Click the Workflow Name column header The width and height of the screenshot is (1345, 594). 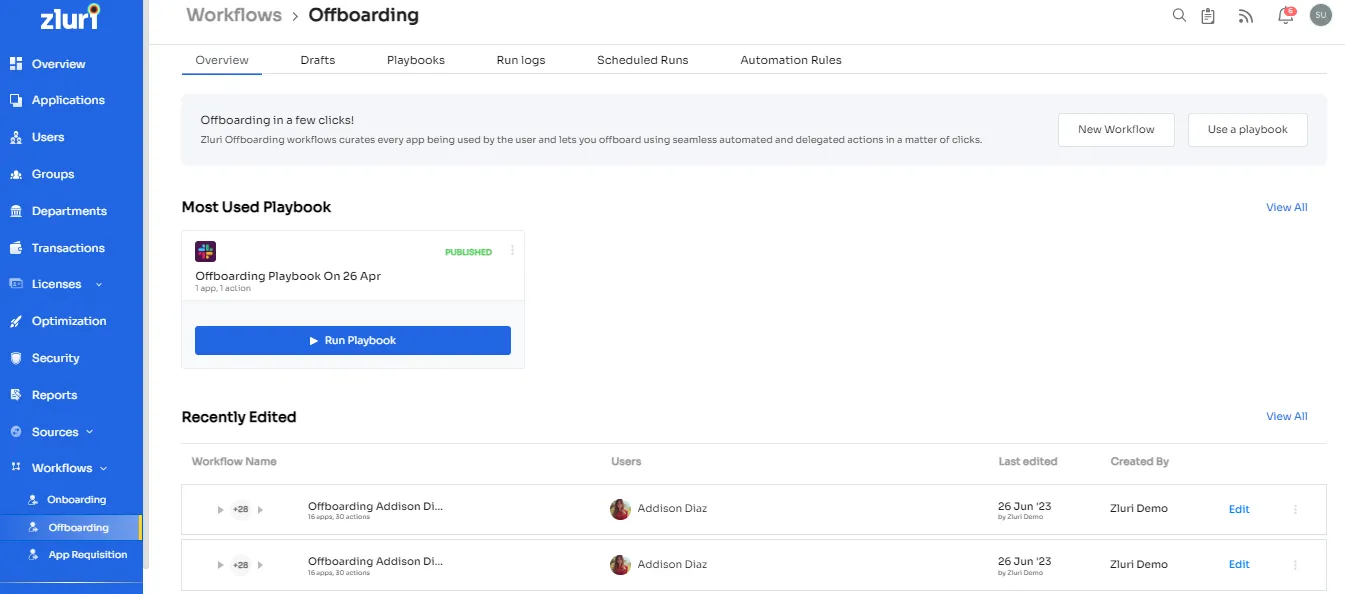234,461
